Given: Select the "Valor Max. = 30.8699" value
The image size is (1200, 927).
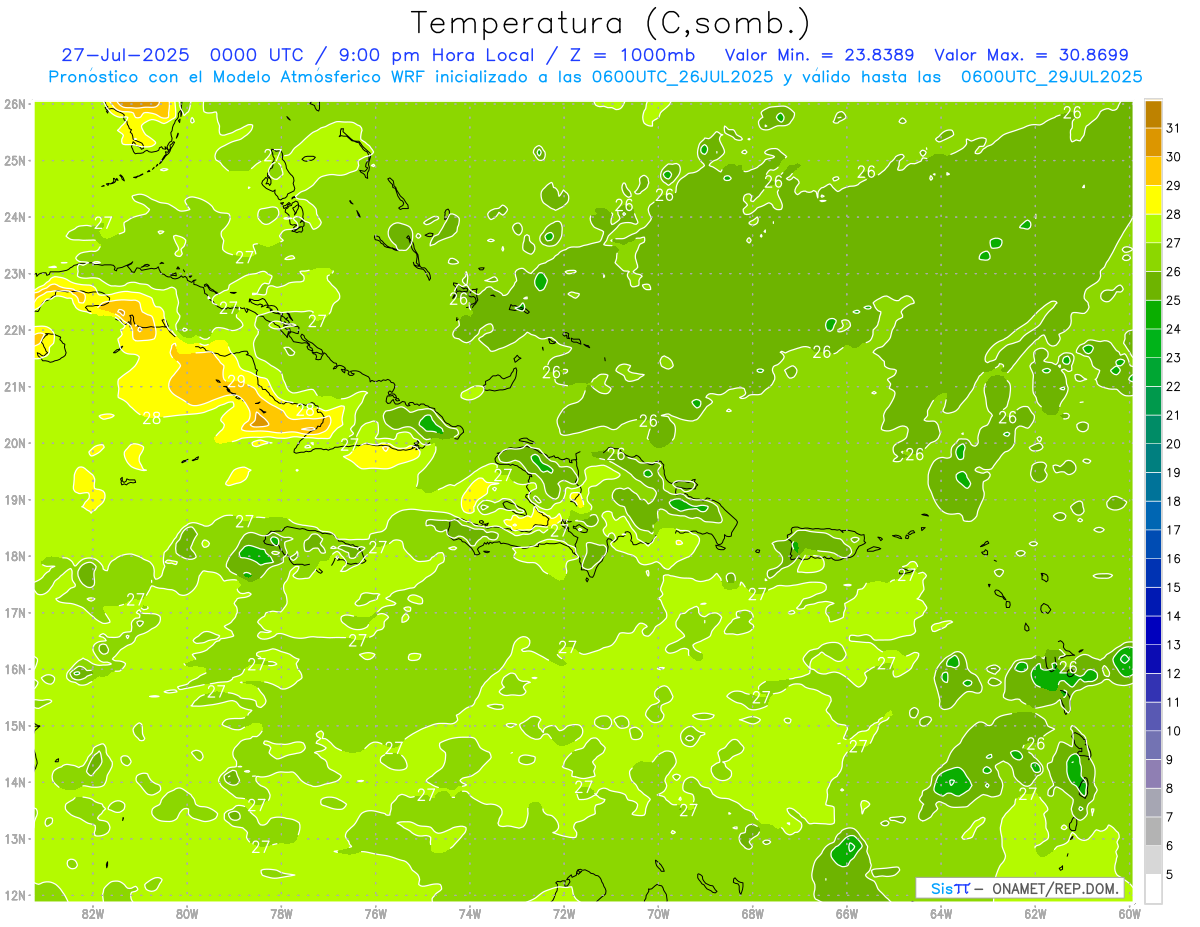Looking at the screenshot, I should click(1032, 55).
